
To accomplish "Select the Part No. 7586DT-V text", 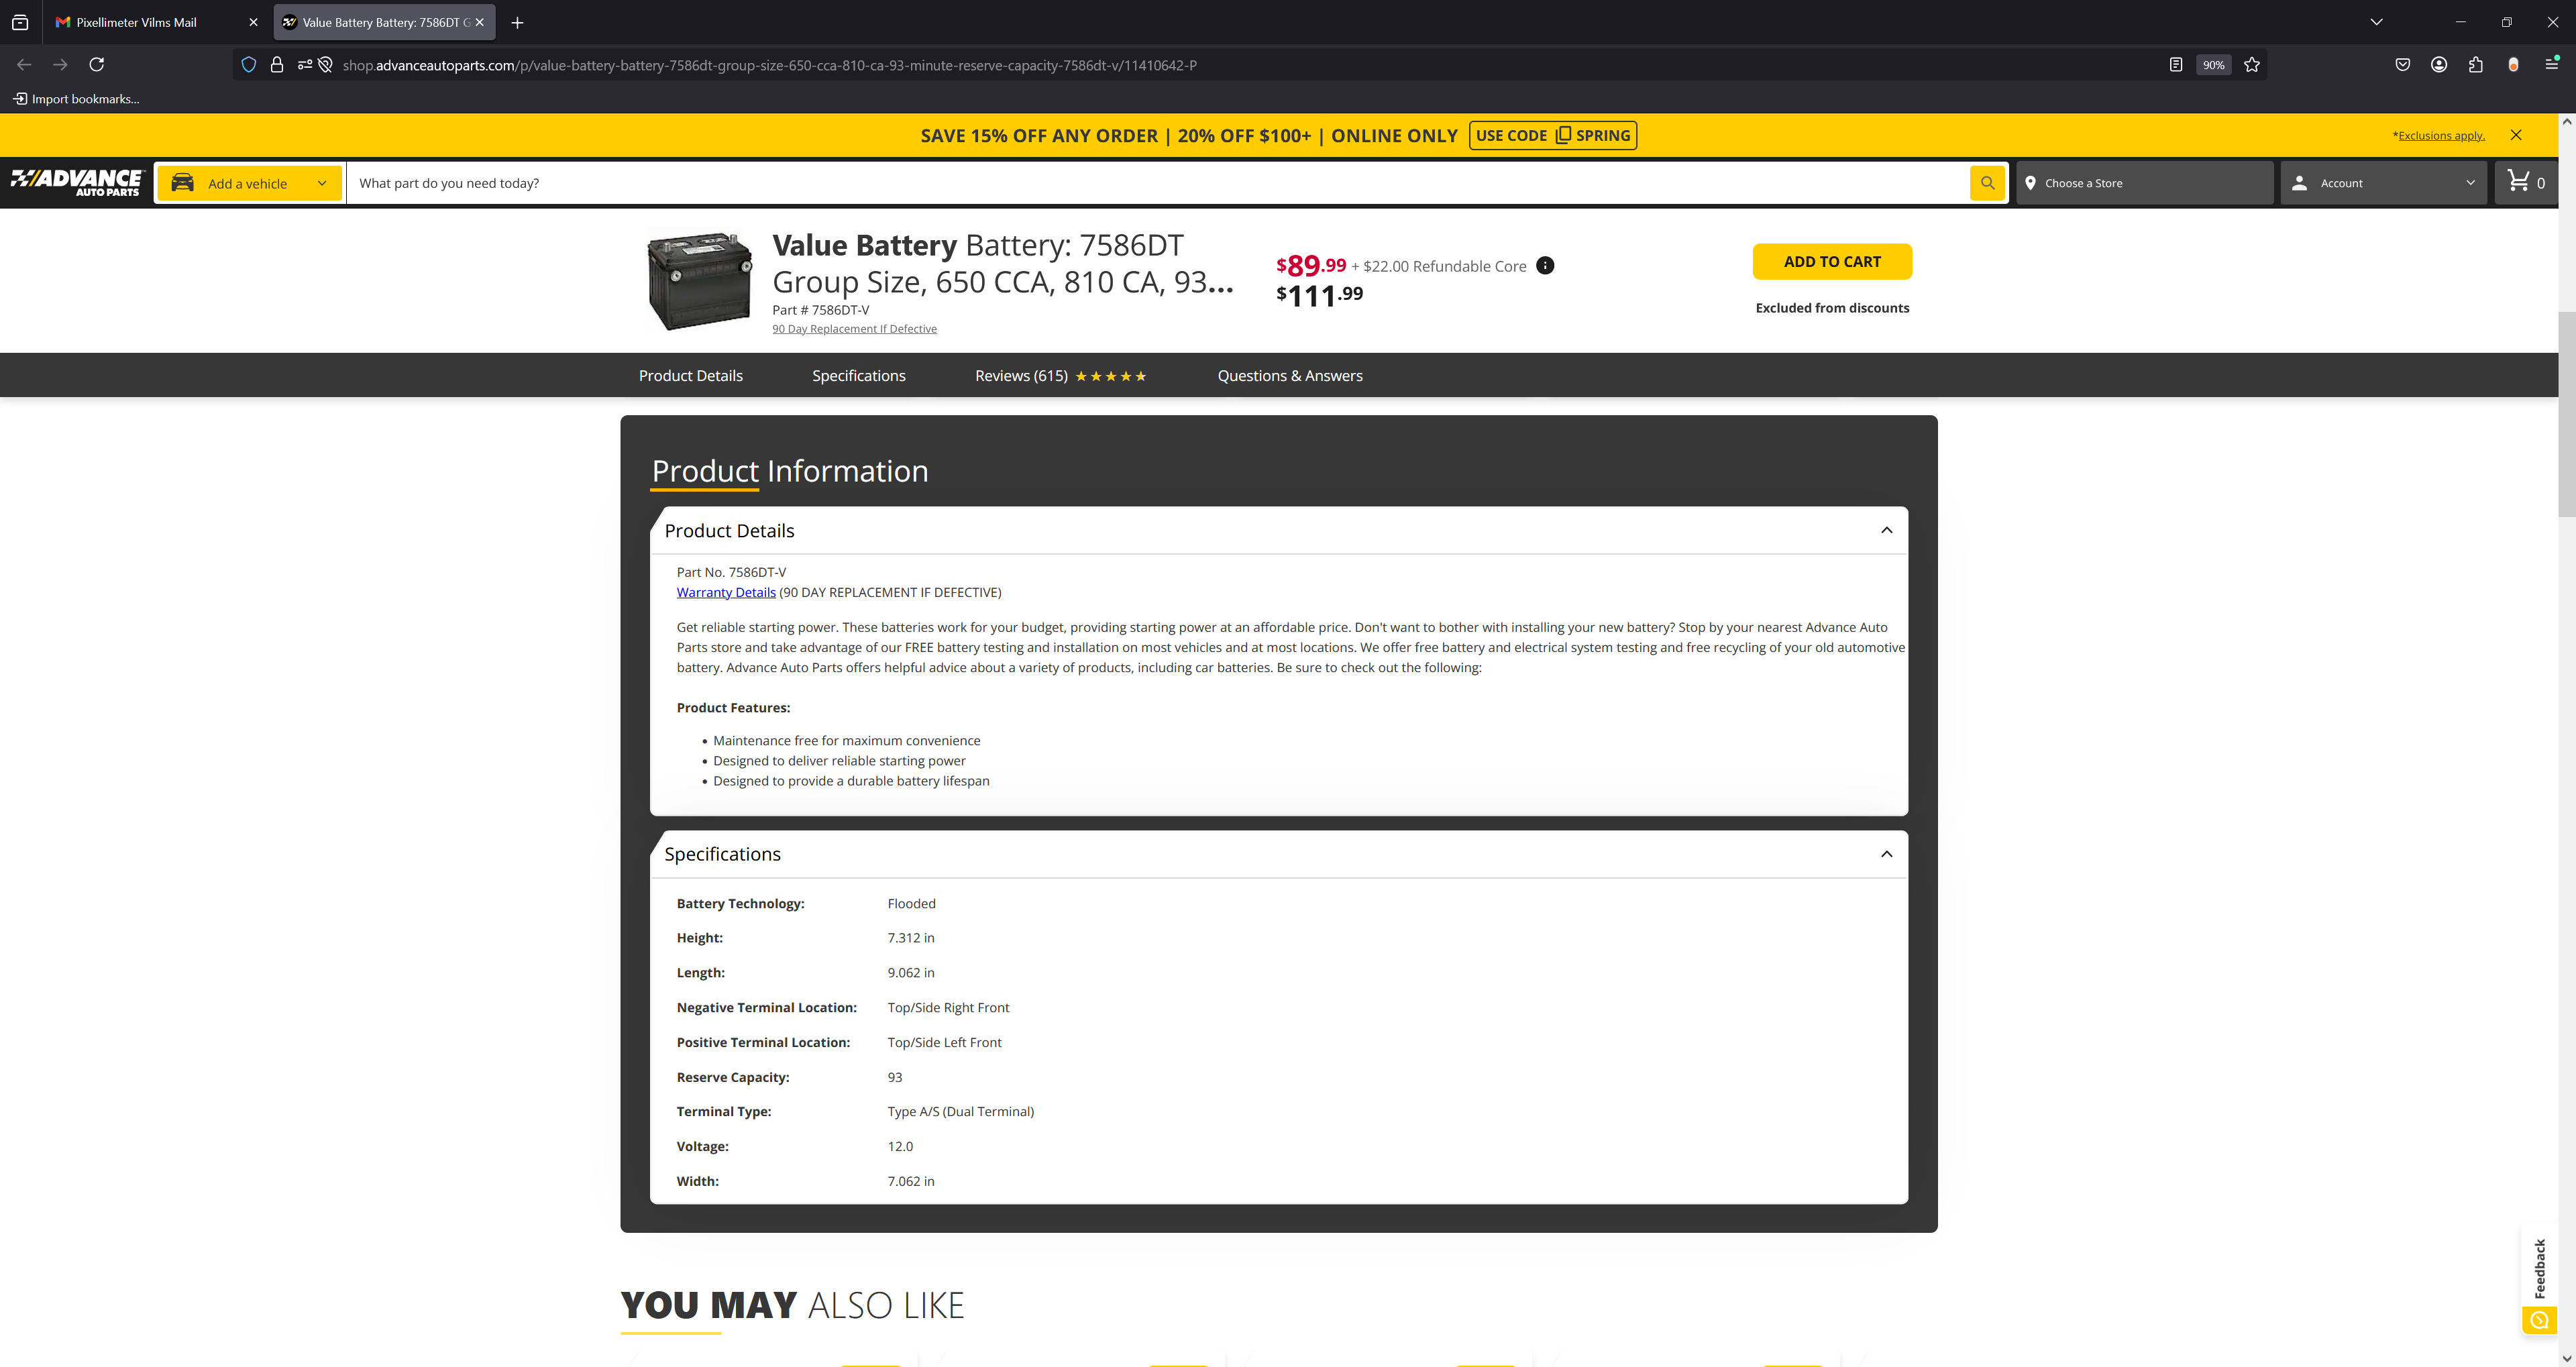I will 731,572.
